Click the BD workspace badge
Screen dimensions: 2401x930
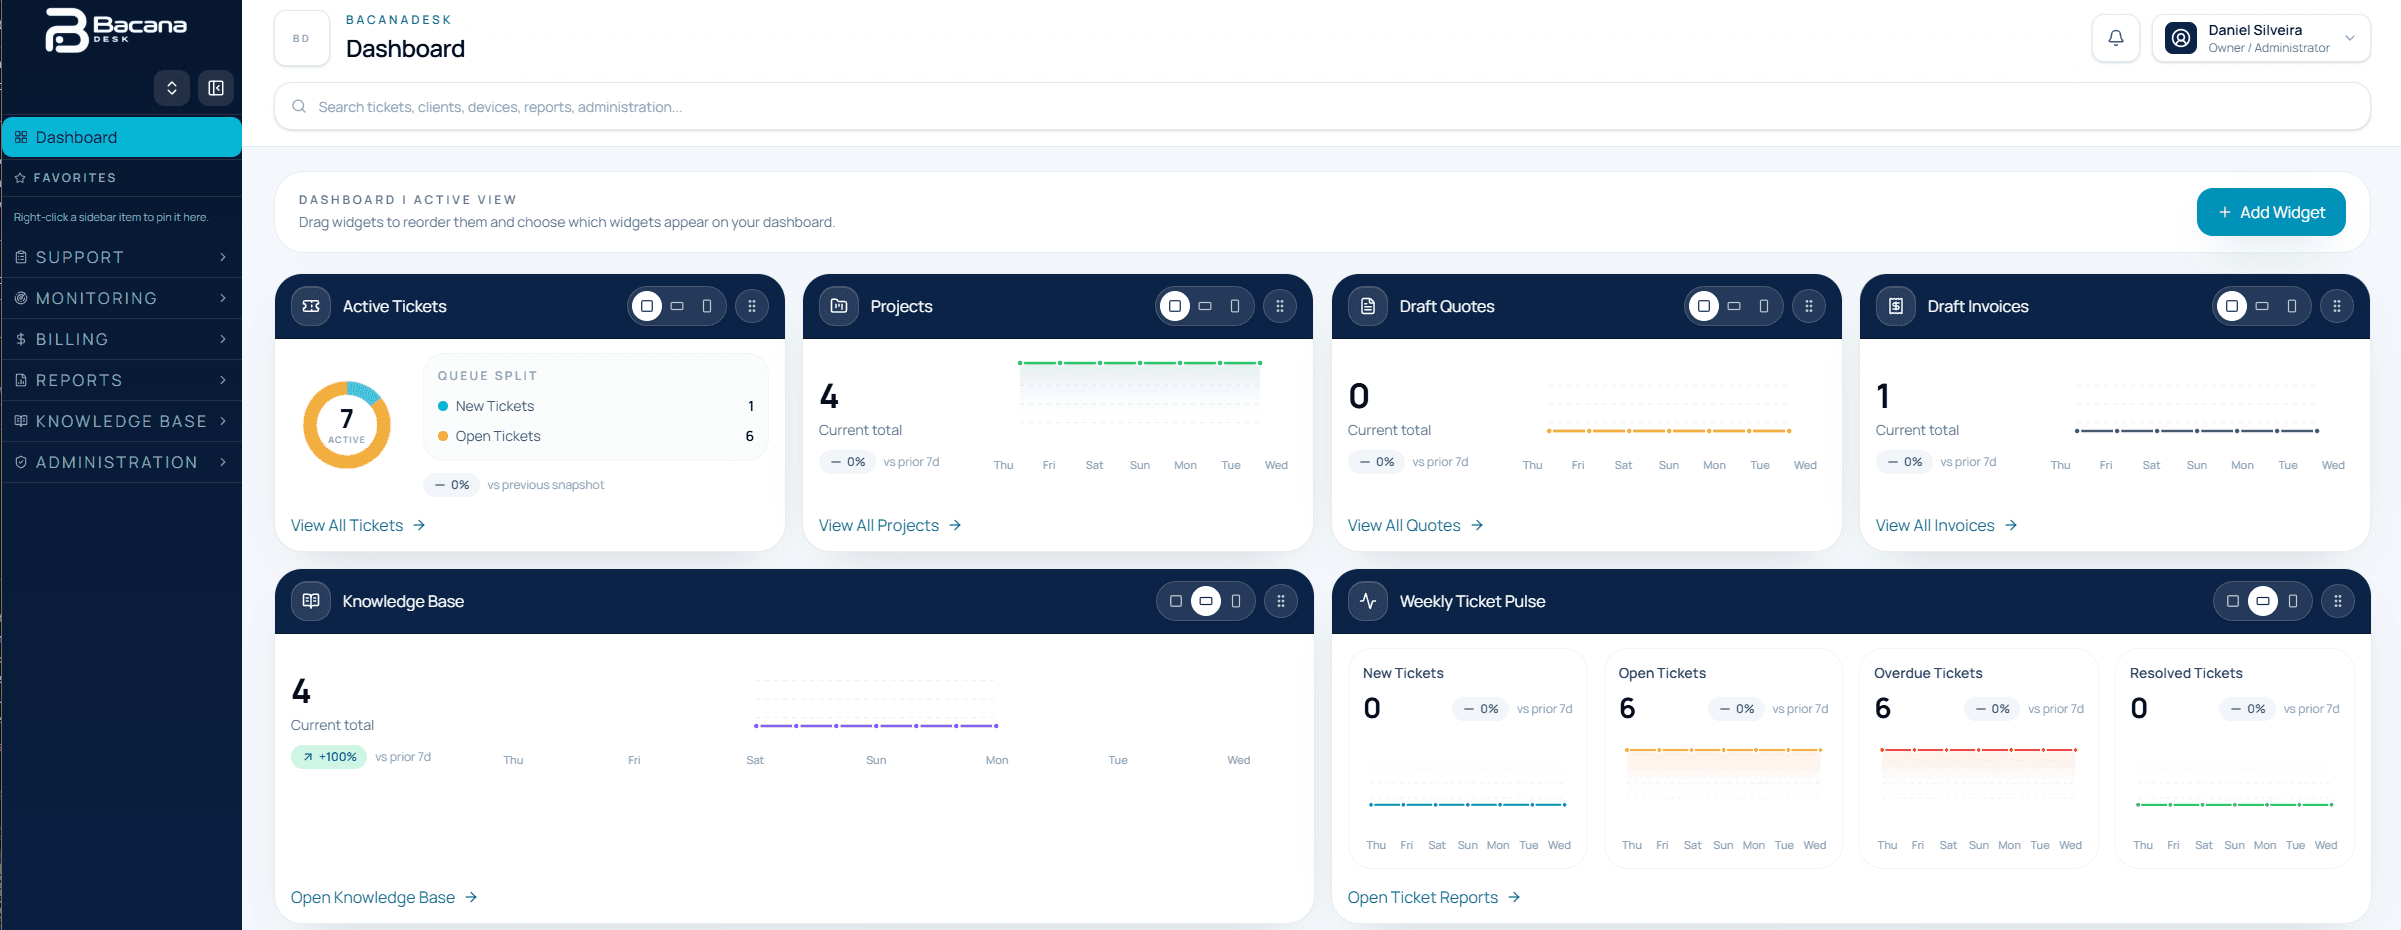coord(301,38)
